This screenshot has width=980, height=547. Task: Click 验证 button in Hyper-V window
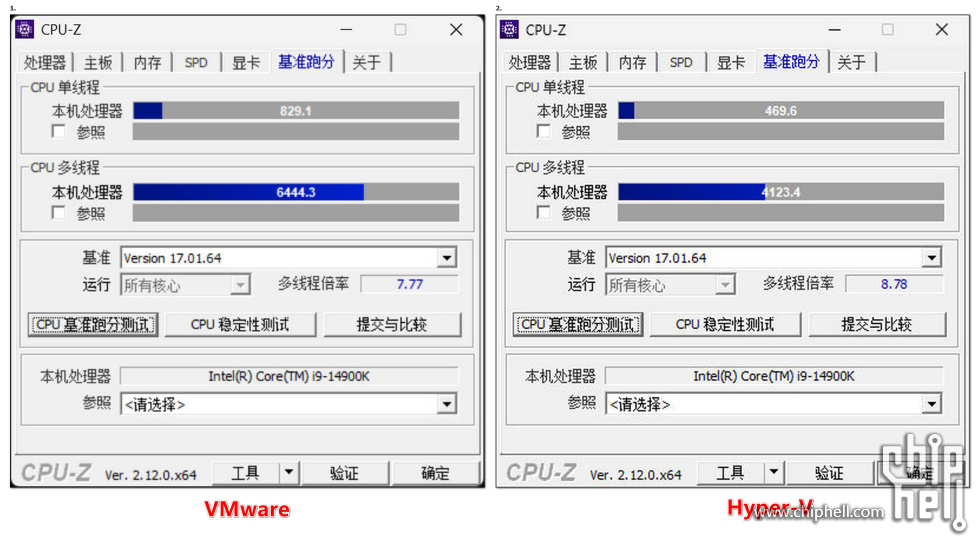[x=829, y=473]
